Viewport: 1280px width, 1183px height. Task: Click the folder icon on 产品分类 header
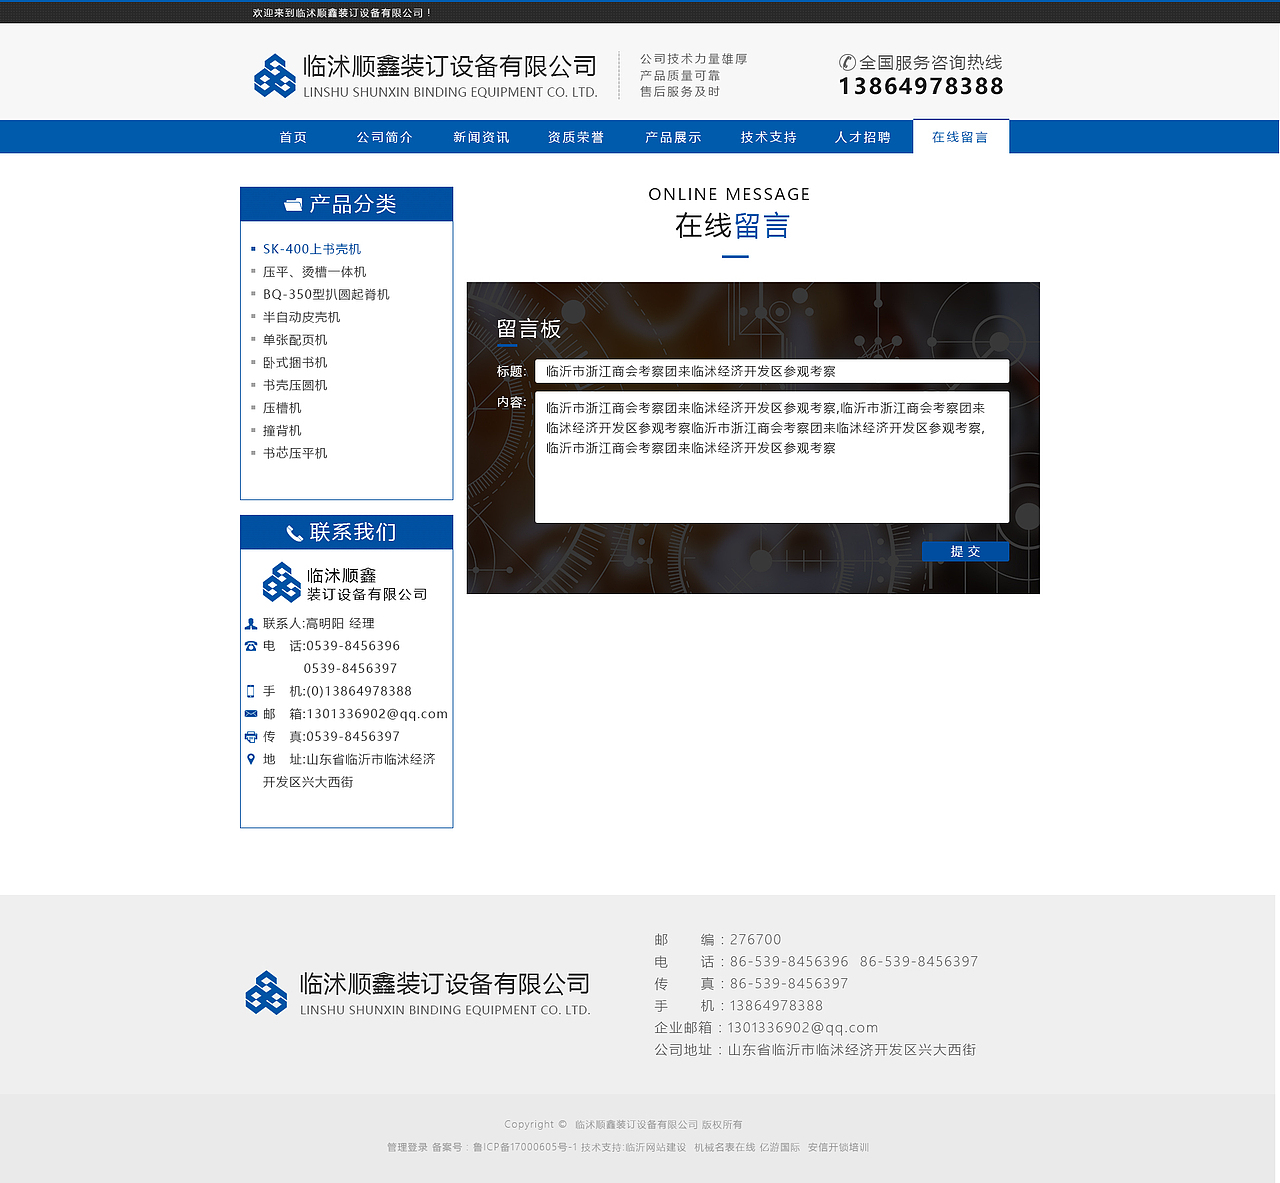(x=292, y=204)
